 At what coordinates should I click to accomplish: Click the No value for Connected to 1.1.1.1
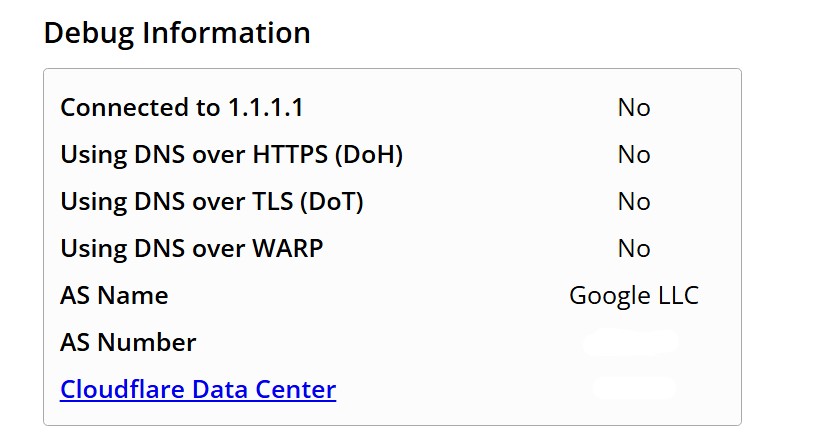(634, 108)
